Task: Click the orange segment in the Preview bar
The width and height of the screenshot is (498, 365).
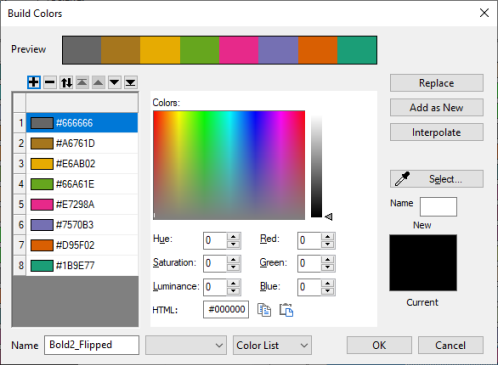Action: coord(318,50)
